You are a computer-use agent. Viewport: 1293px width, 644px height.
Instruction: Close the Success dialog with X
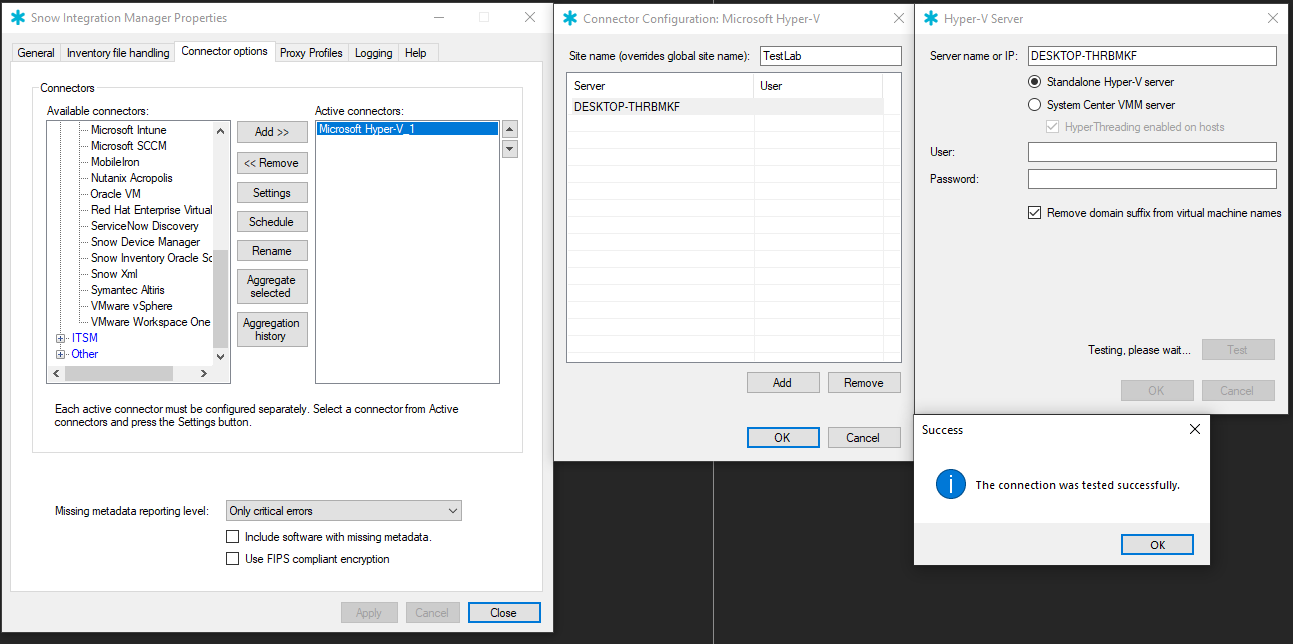(1194, 429)
